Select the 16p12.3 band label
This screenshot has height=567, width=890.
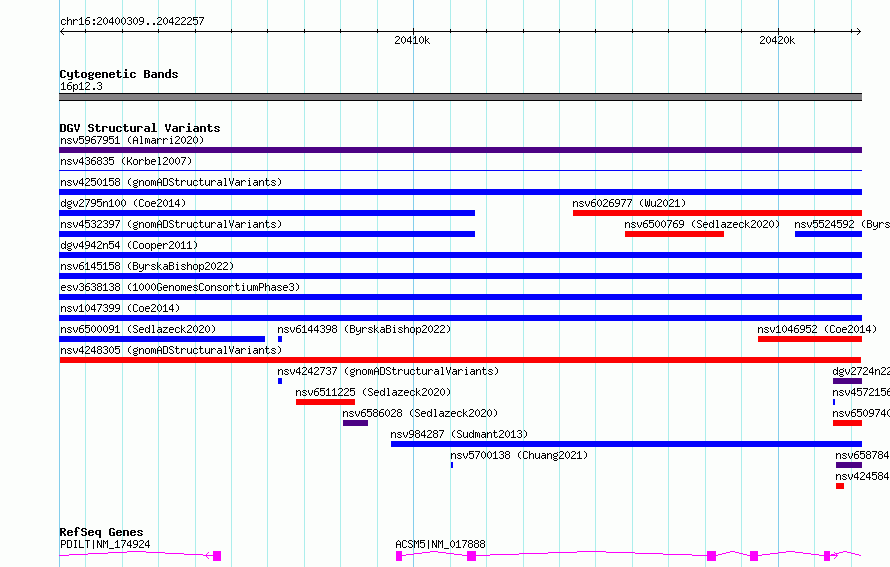[81, 86]
